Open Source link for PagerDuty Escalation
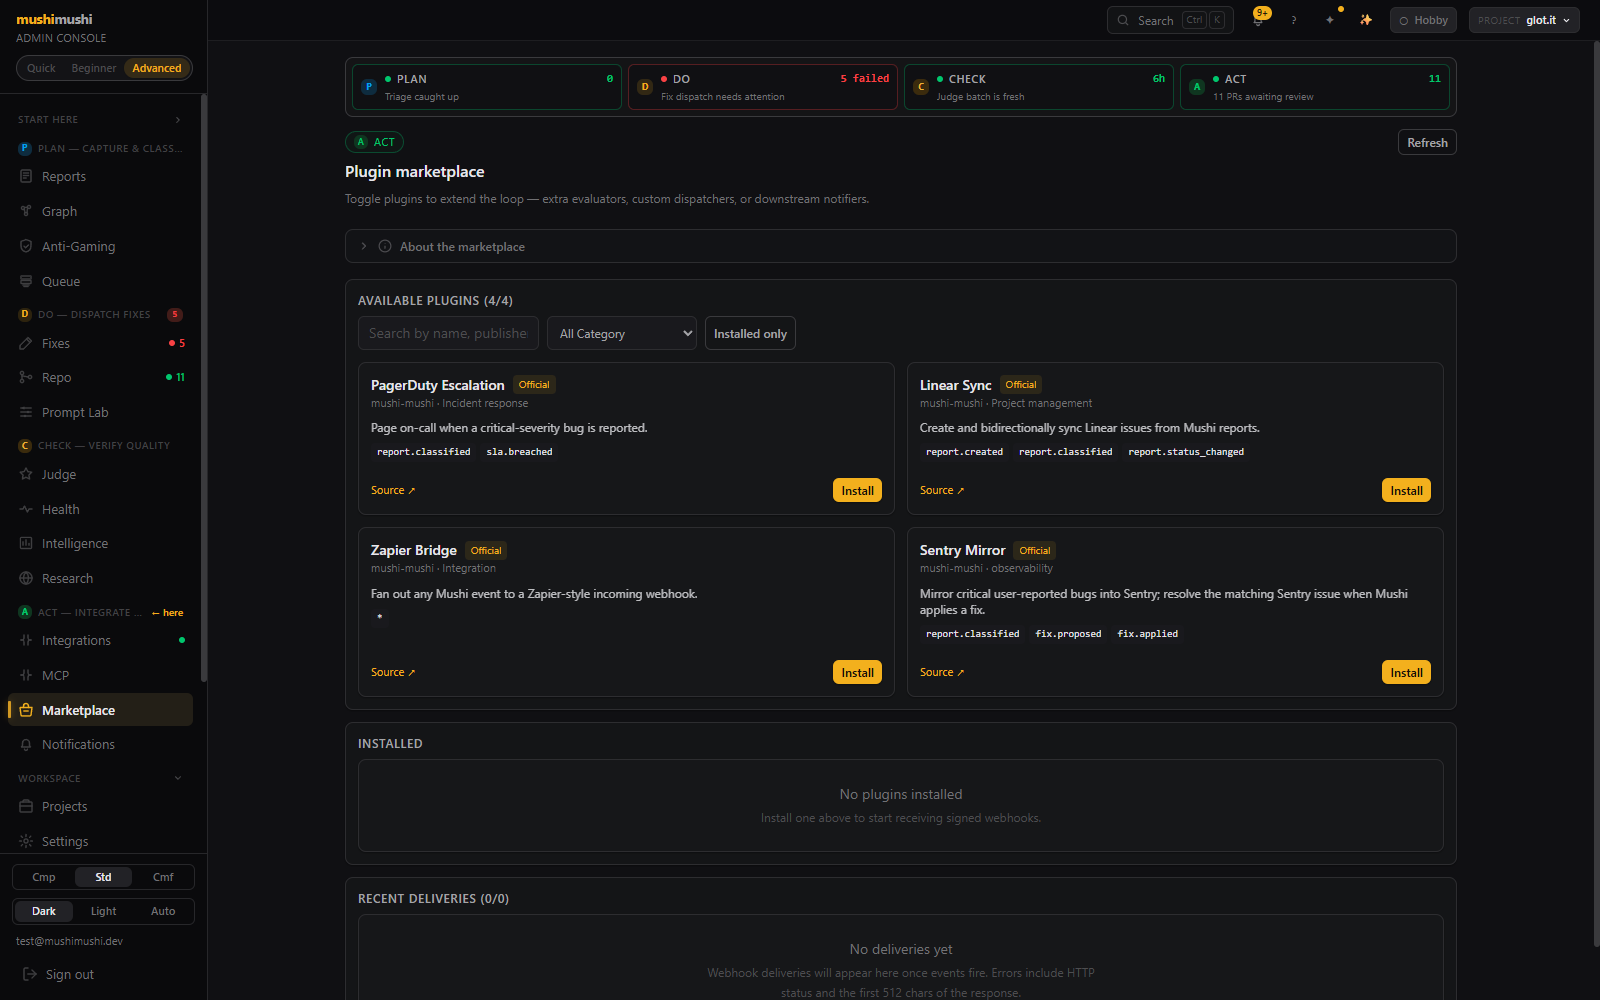Screen dimensions: 1600x1000 click(x=393, y=490)
